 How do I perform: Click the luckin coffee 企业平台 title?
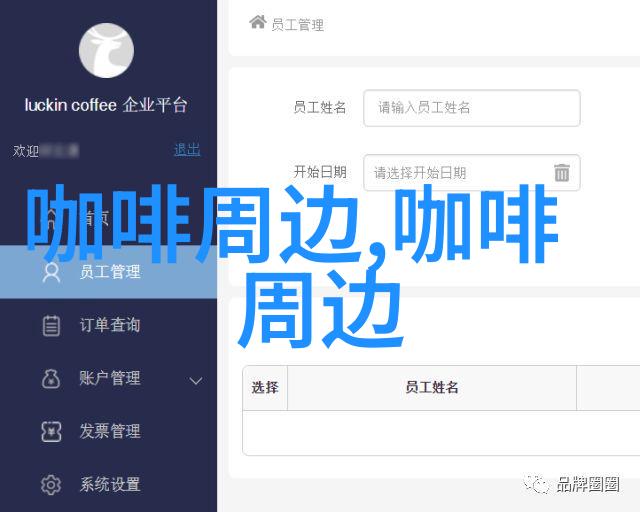tap(106, 105)
